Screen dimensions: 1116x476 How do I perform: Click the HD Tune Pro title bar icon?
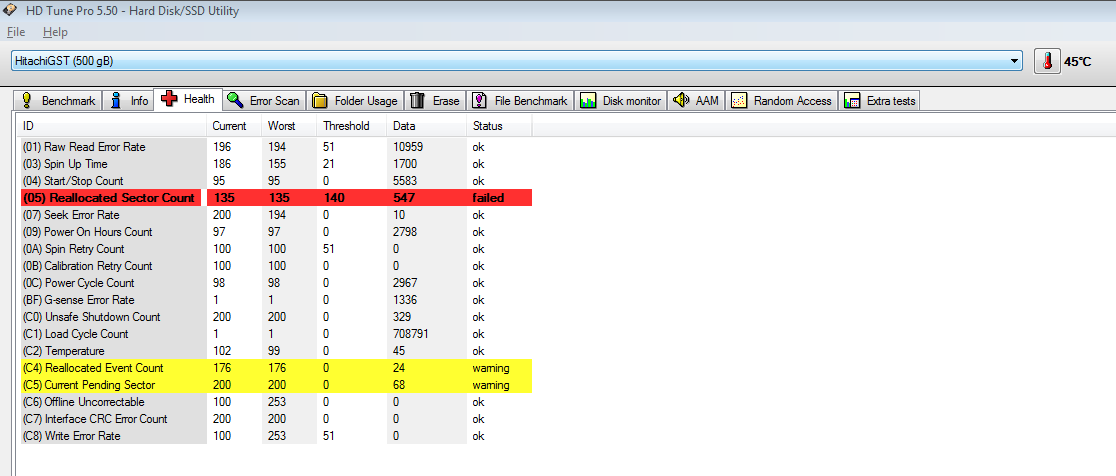(9, 10)
